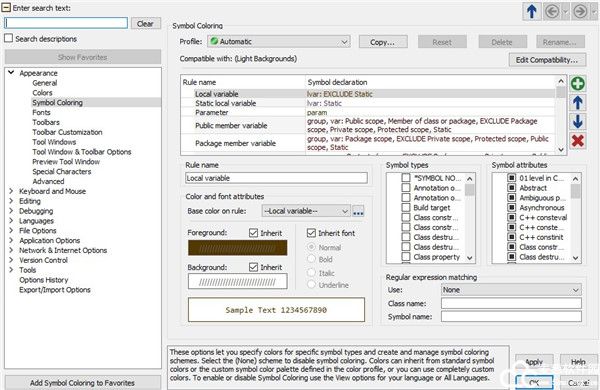Open Options History item
Screen dimensions: 600x390
pos(44,280)
